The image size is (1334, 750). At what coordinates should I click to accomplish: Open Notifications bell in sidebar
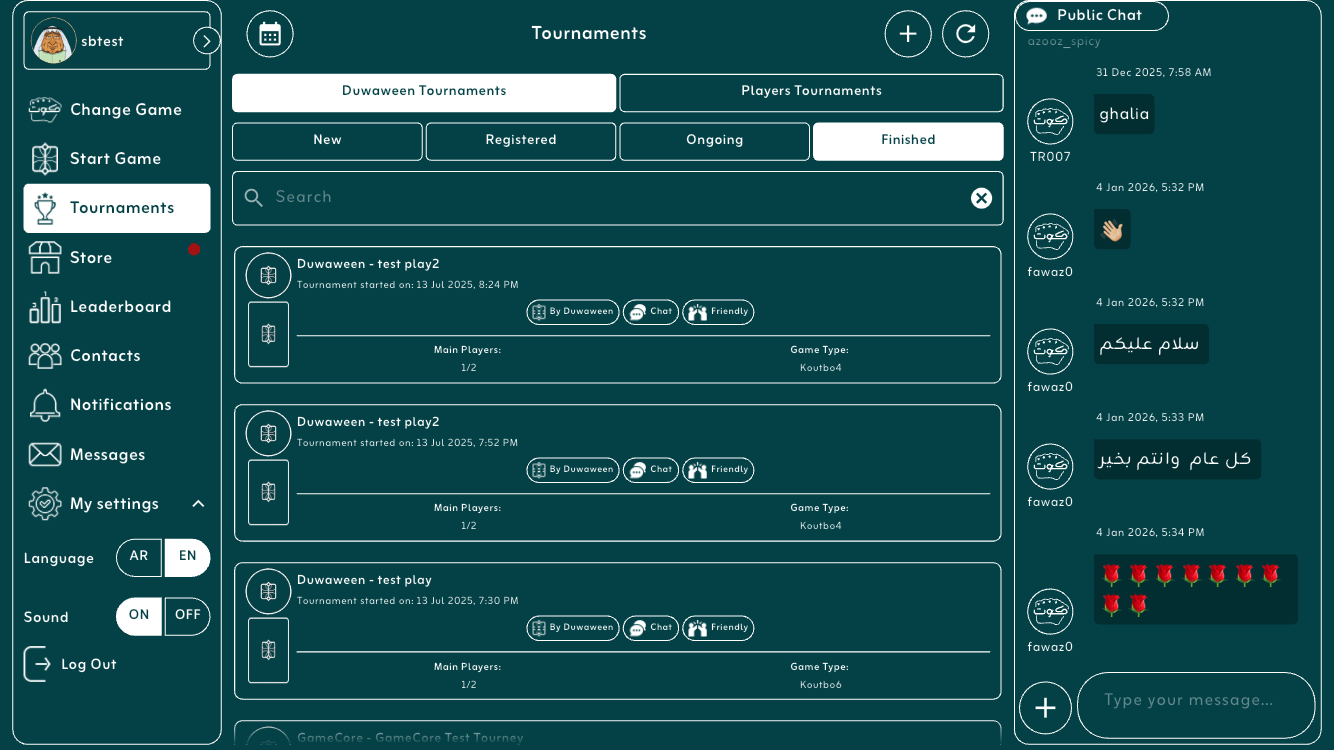119,405
